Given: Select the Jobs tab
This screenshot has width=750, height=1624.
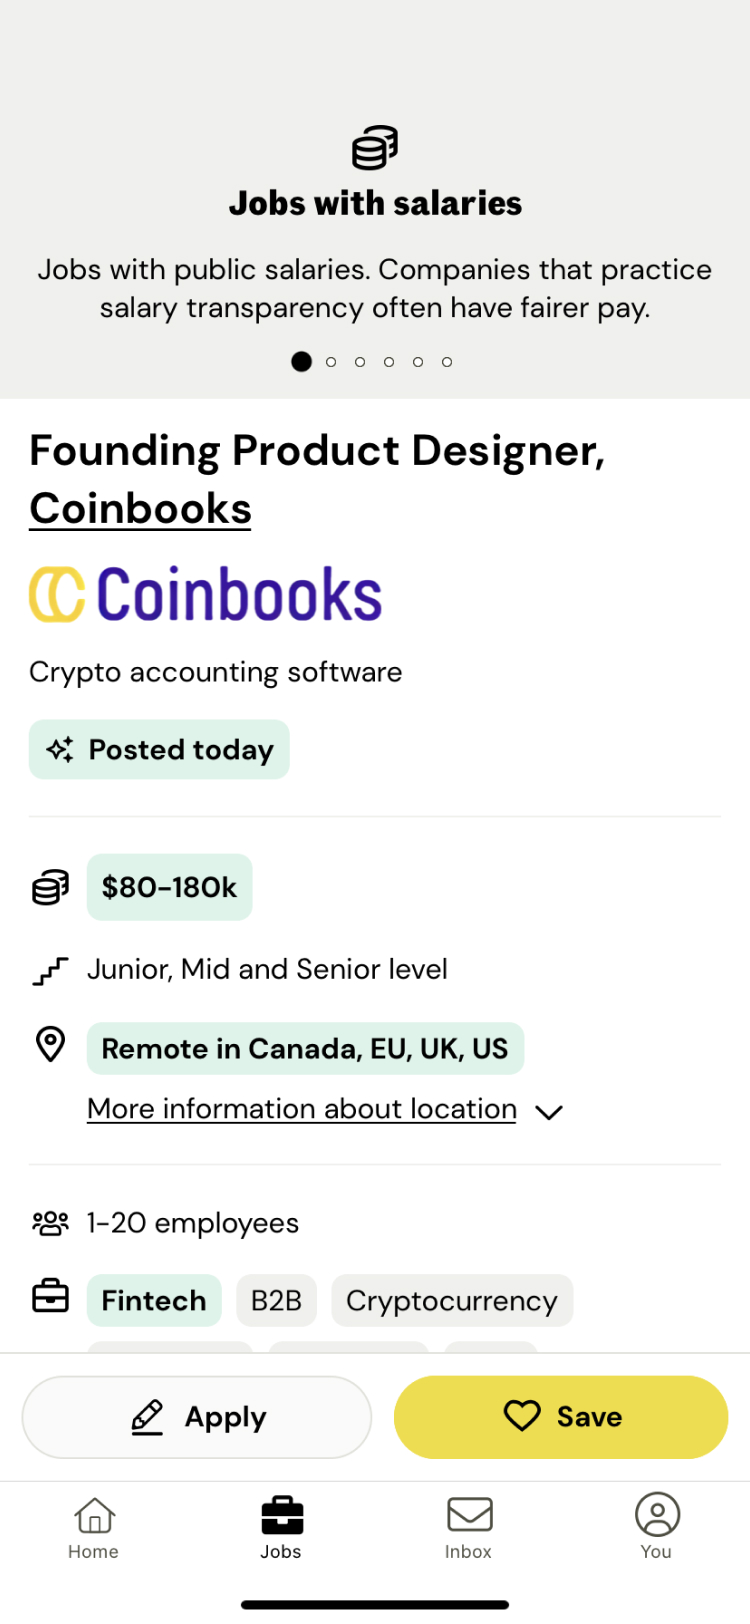Looking at the screenshot, I should pos(281,1527).
